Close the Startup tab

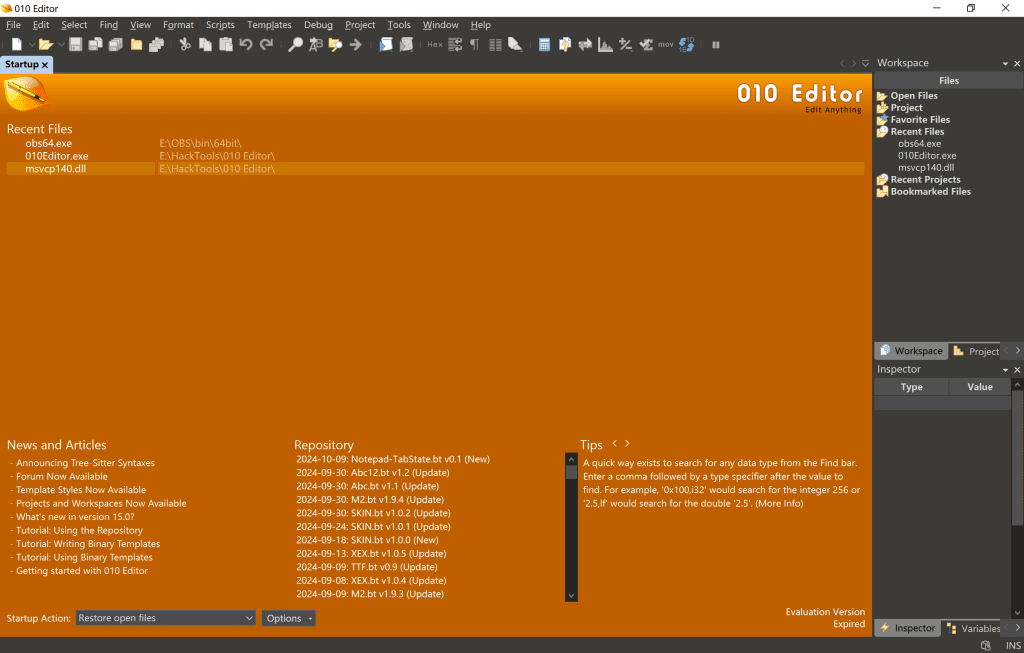[44, 65]
